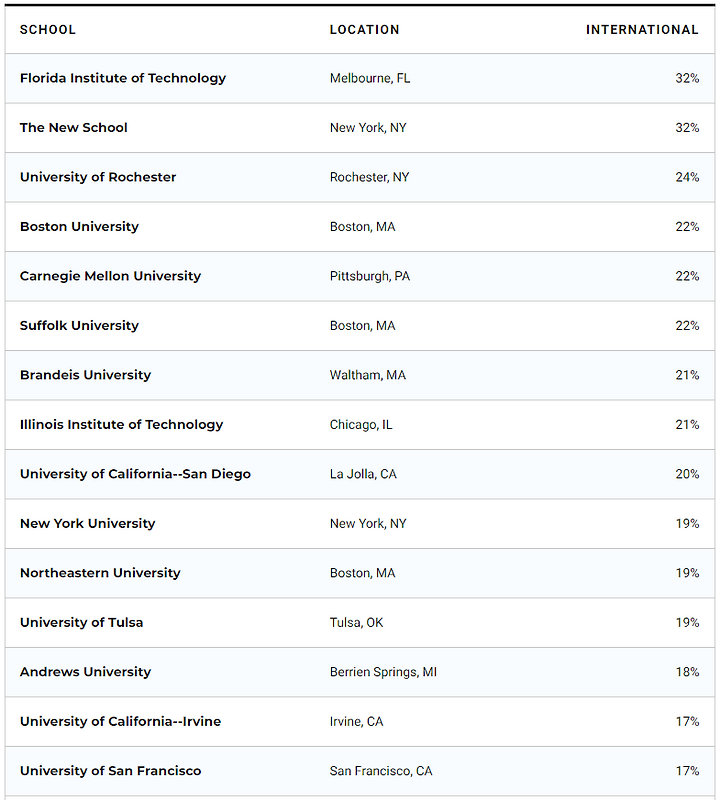Open Andrews University school page
Image resolution: width=720 pixels, height=800 pixels.
click(x=85, y=672)
